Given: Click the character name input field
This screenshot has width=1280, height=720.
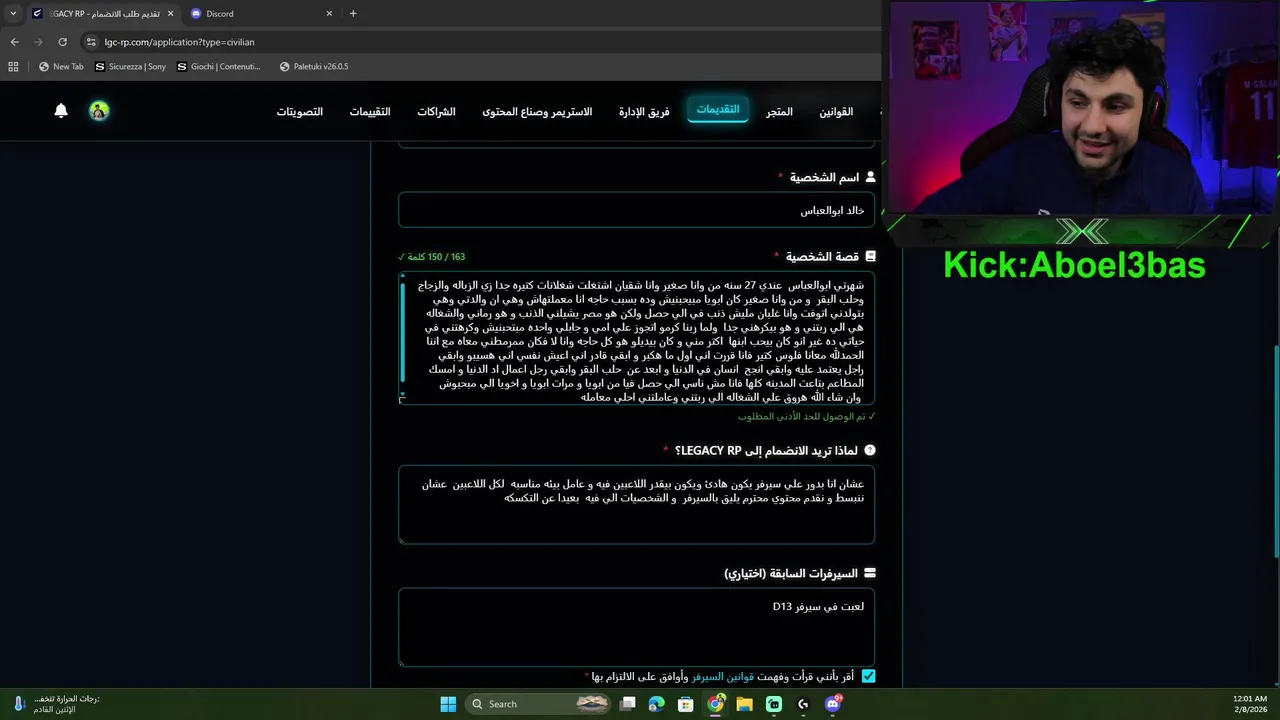Looking at the screenshot, I should [x=636, y=211].
